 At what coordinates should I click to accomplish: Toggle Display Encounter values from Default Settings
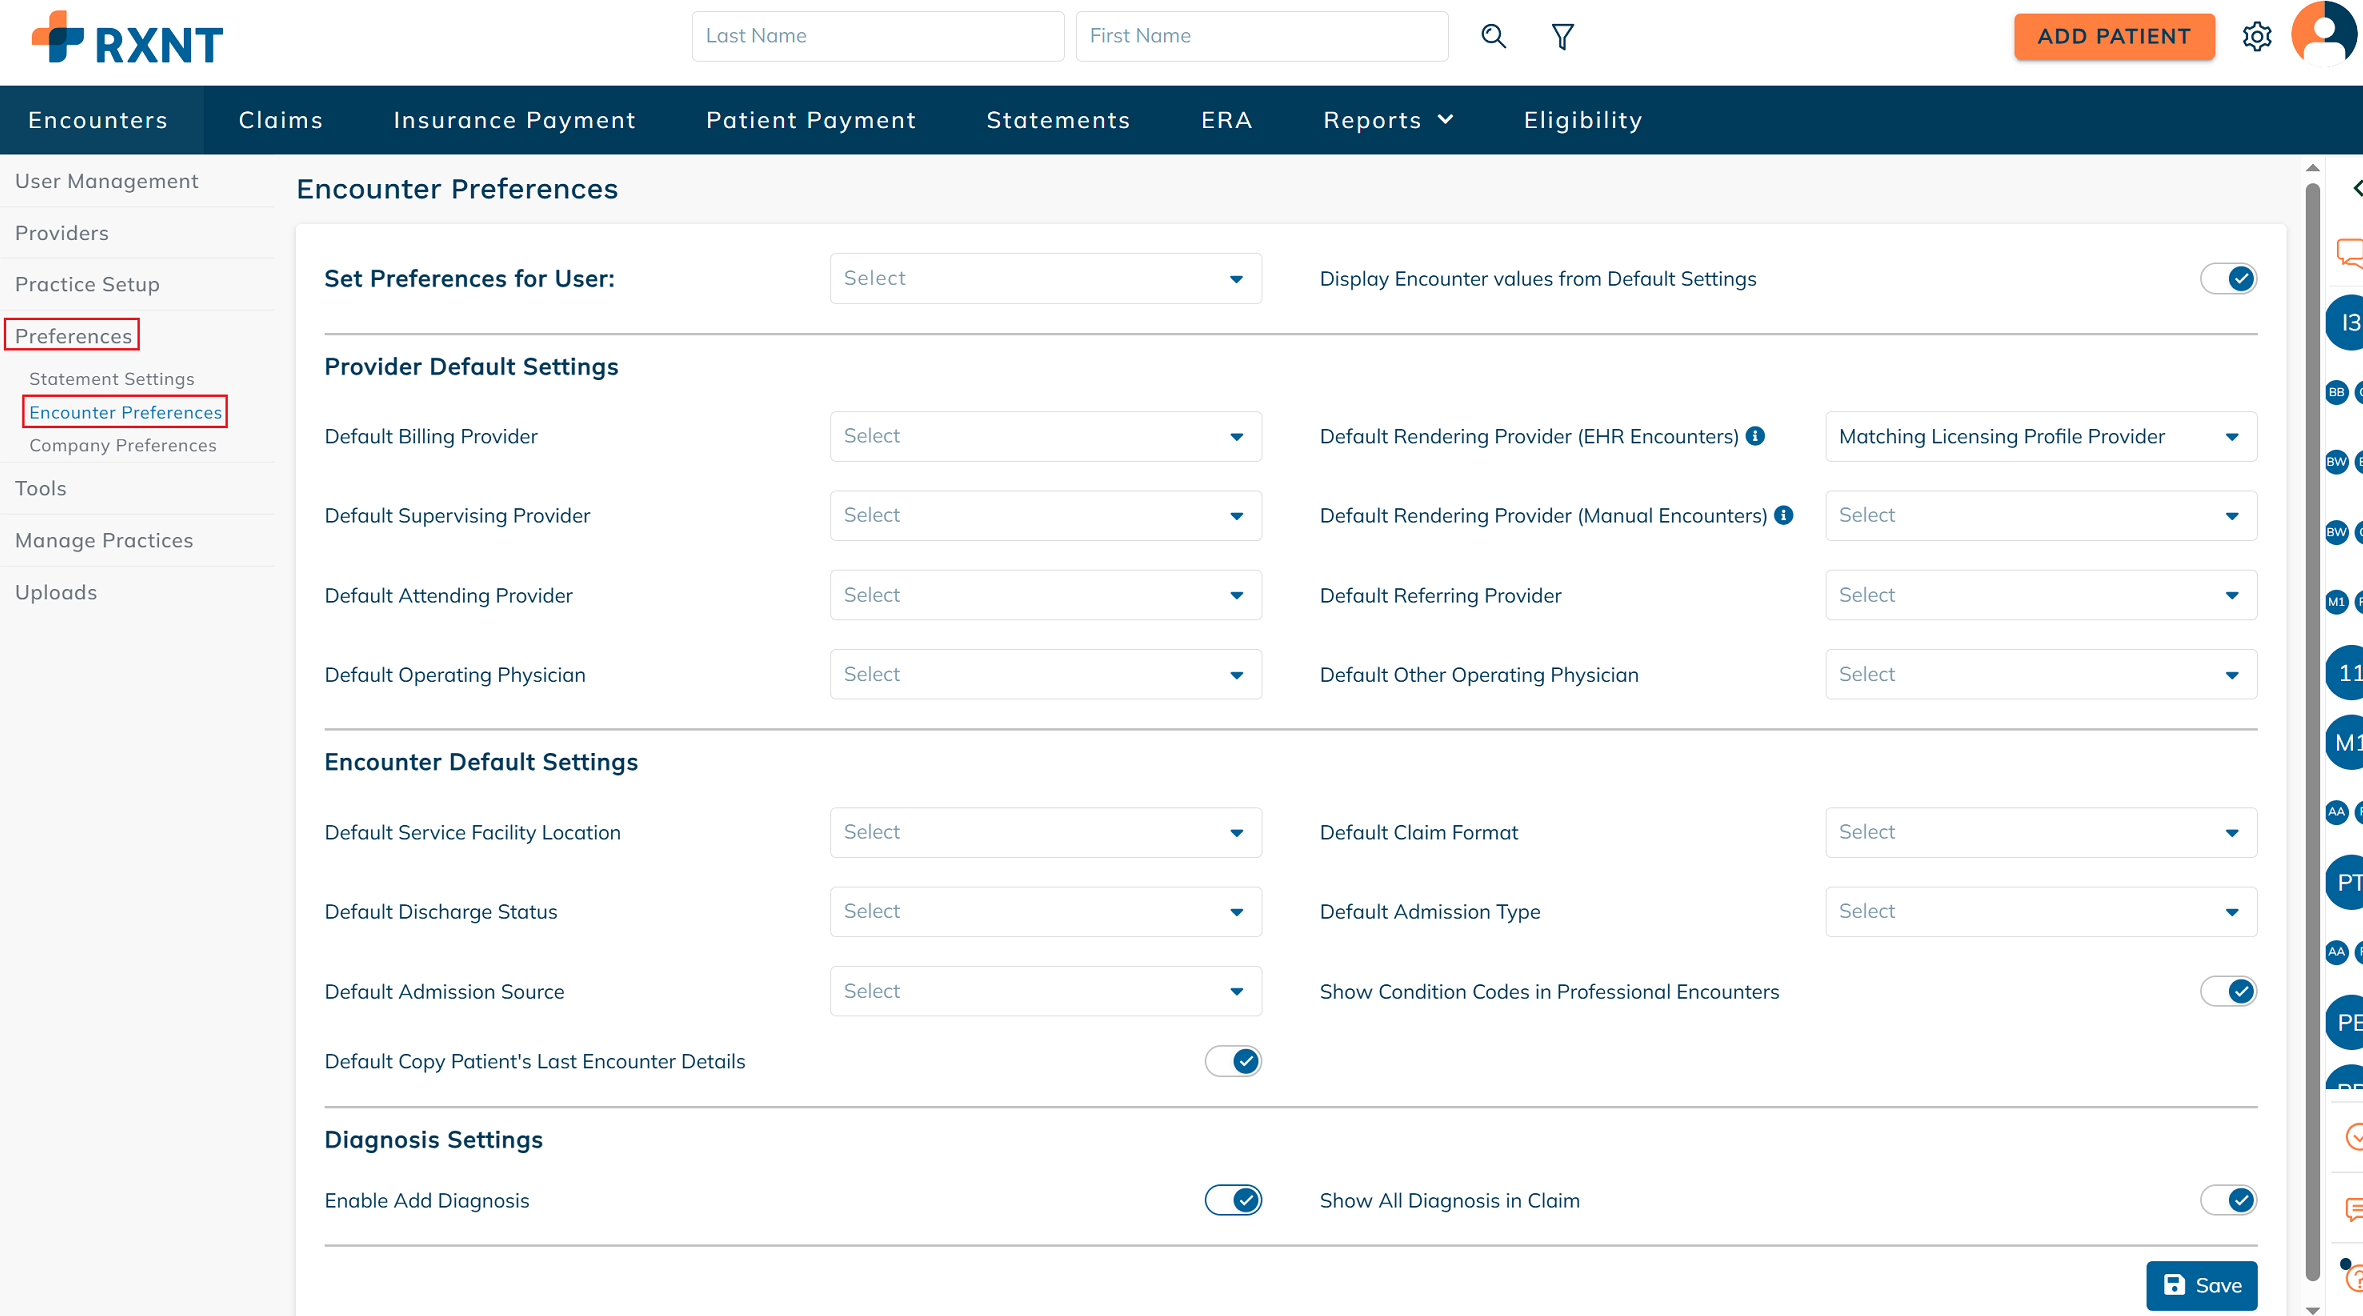[x=2228, y=279]
